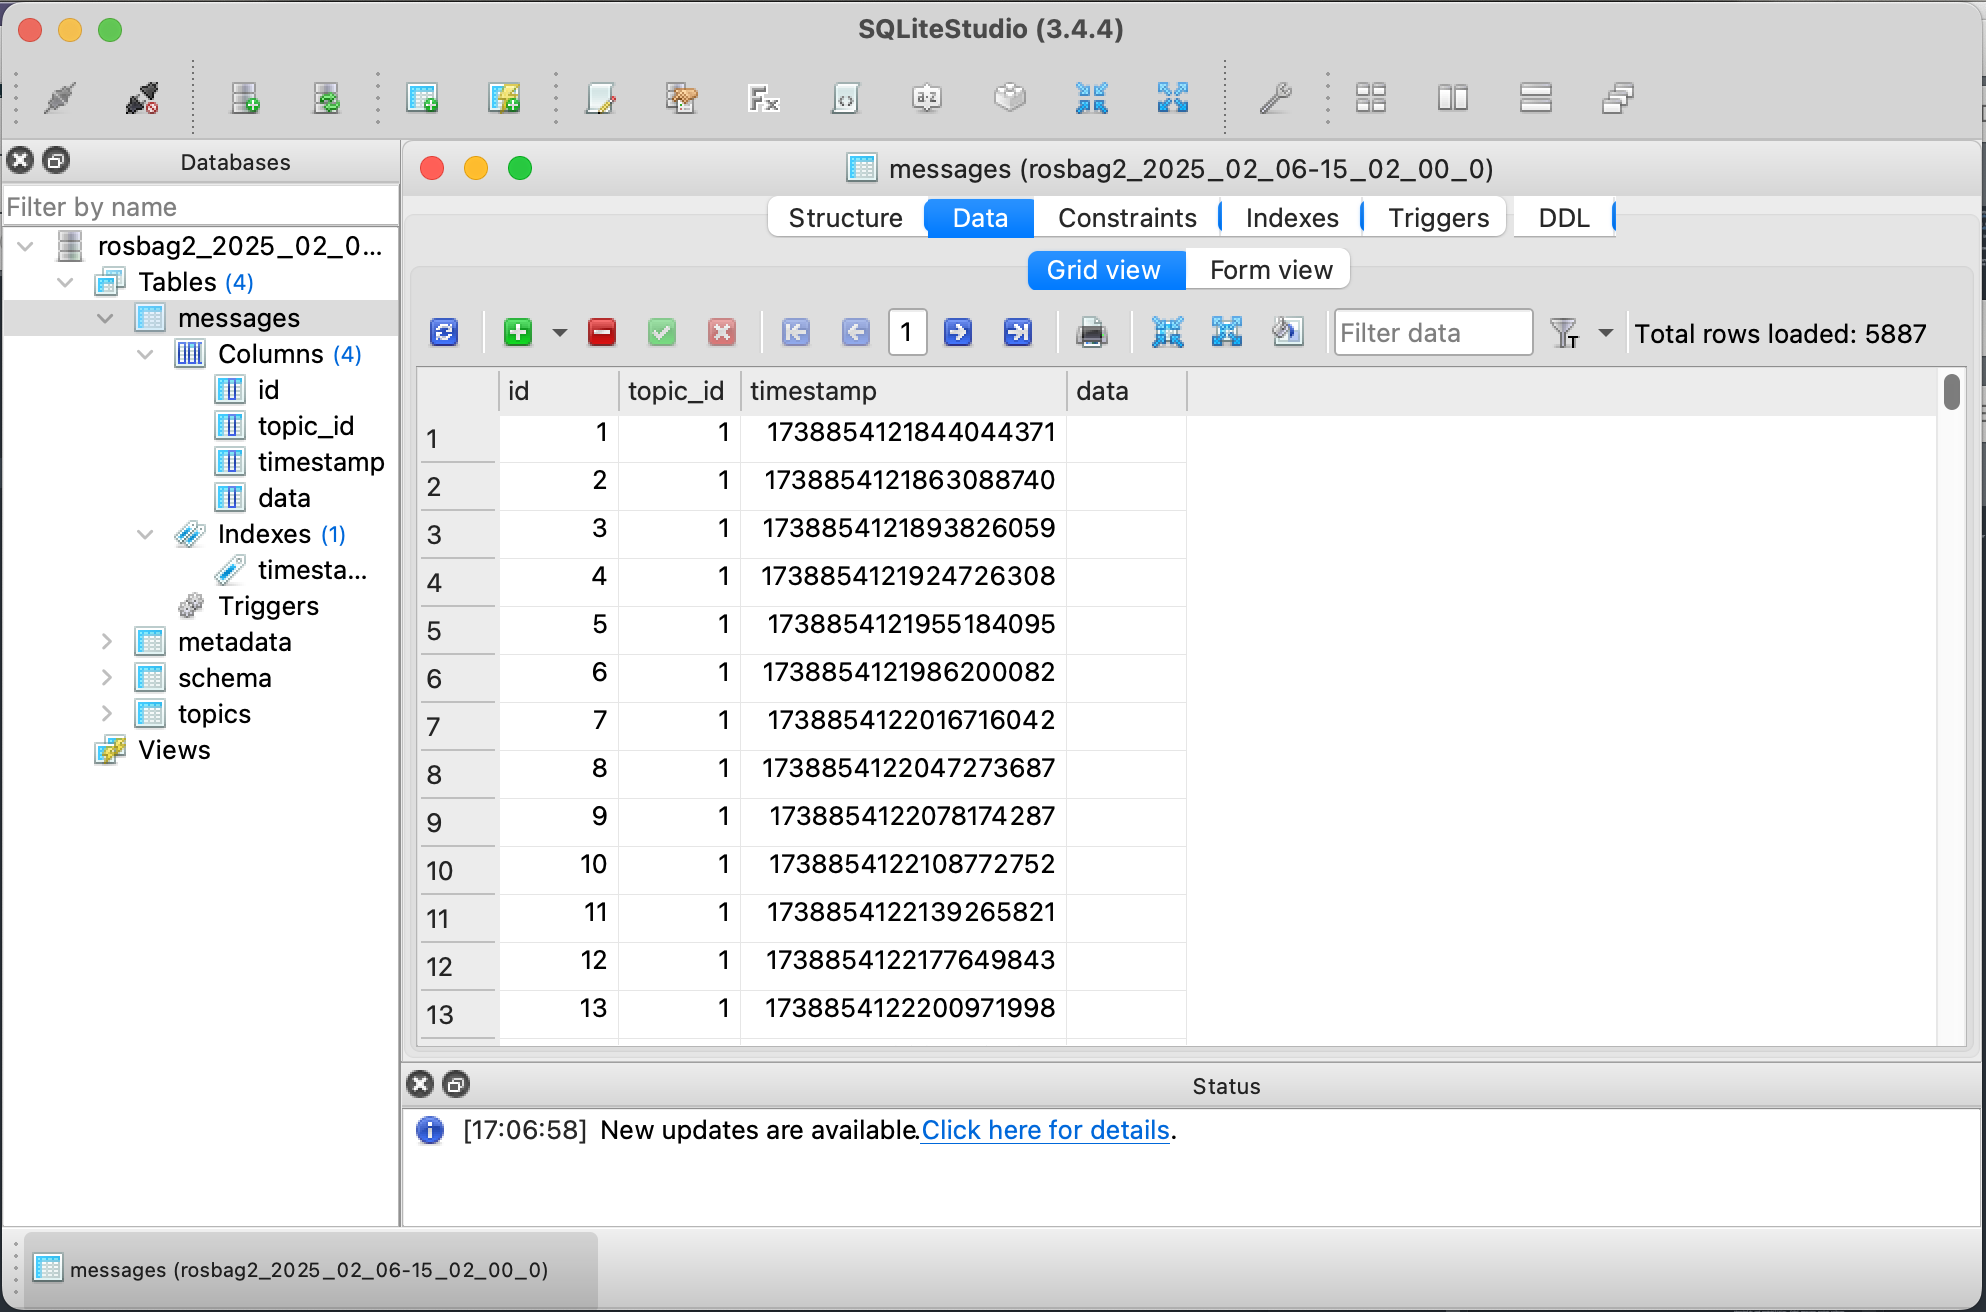Disconnect from database via crossed plug icon
Viewport: 1986px width, 1312px height.
tap(142, 98)
